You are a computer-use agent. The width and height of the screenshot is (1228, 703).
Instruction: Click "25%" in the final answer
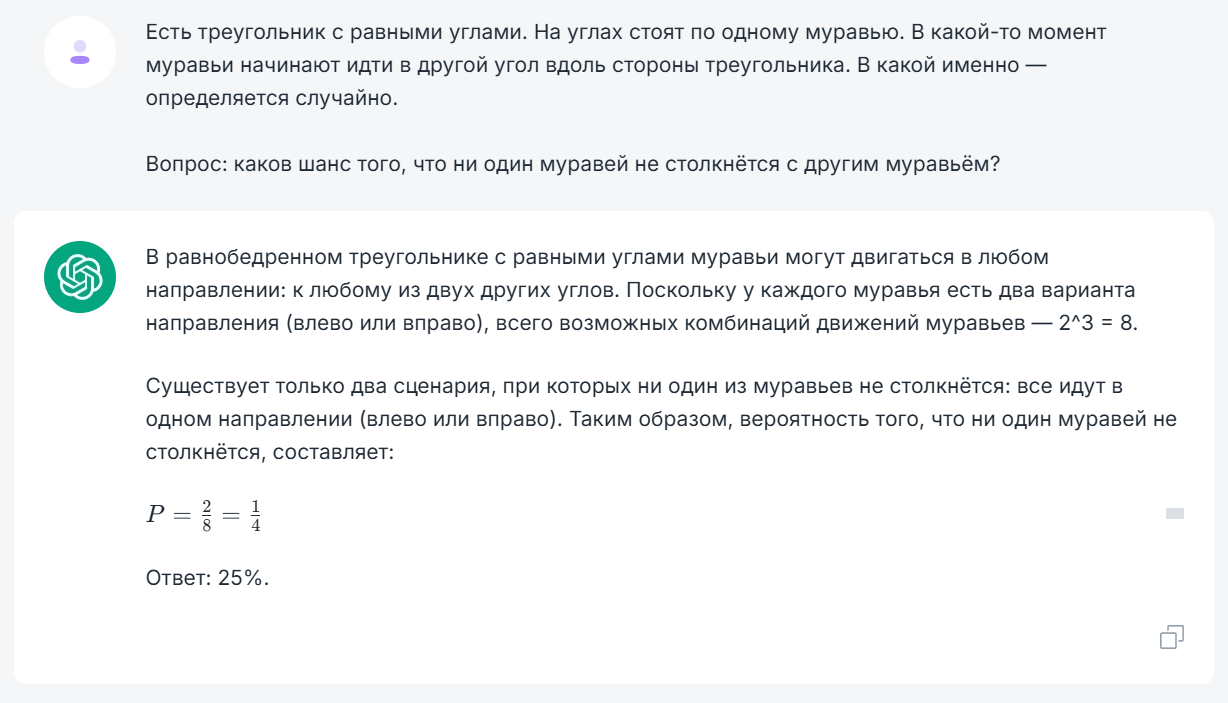pyautogui.click(x=243, y=578)
